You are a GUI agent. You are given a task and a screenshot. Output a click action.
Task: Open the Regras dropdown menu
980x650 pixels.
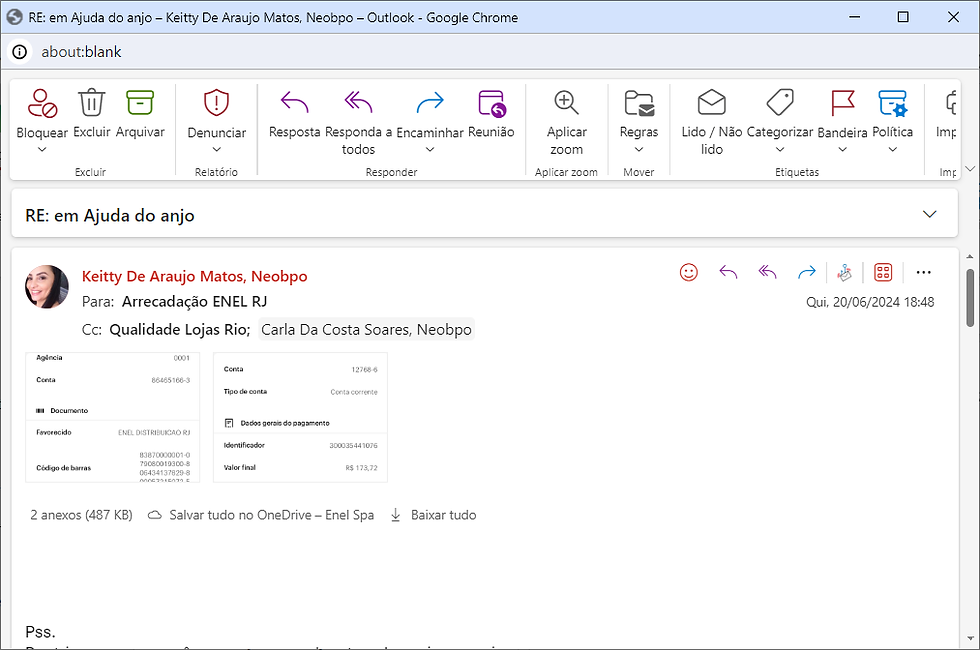639,150
